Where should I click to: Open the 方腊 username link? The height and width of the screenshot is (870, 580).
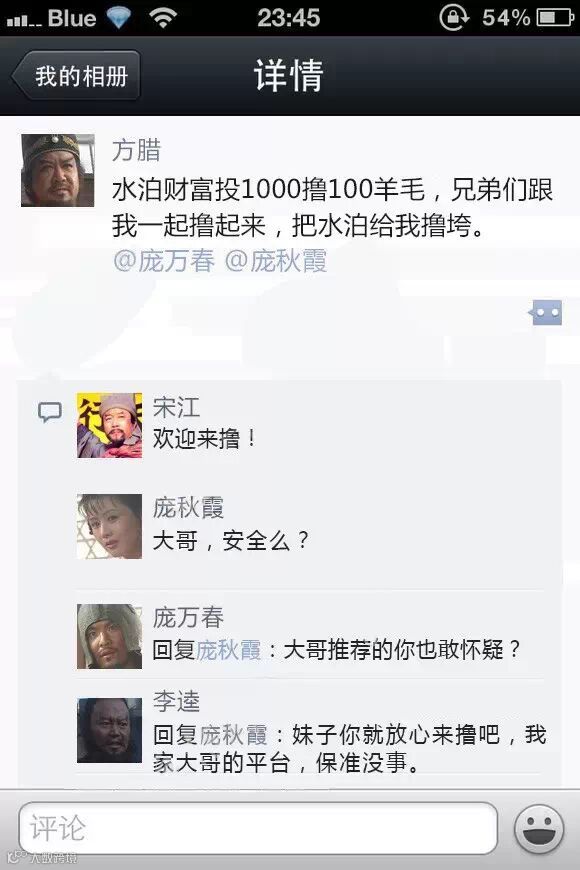(x=137, y=150)
